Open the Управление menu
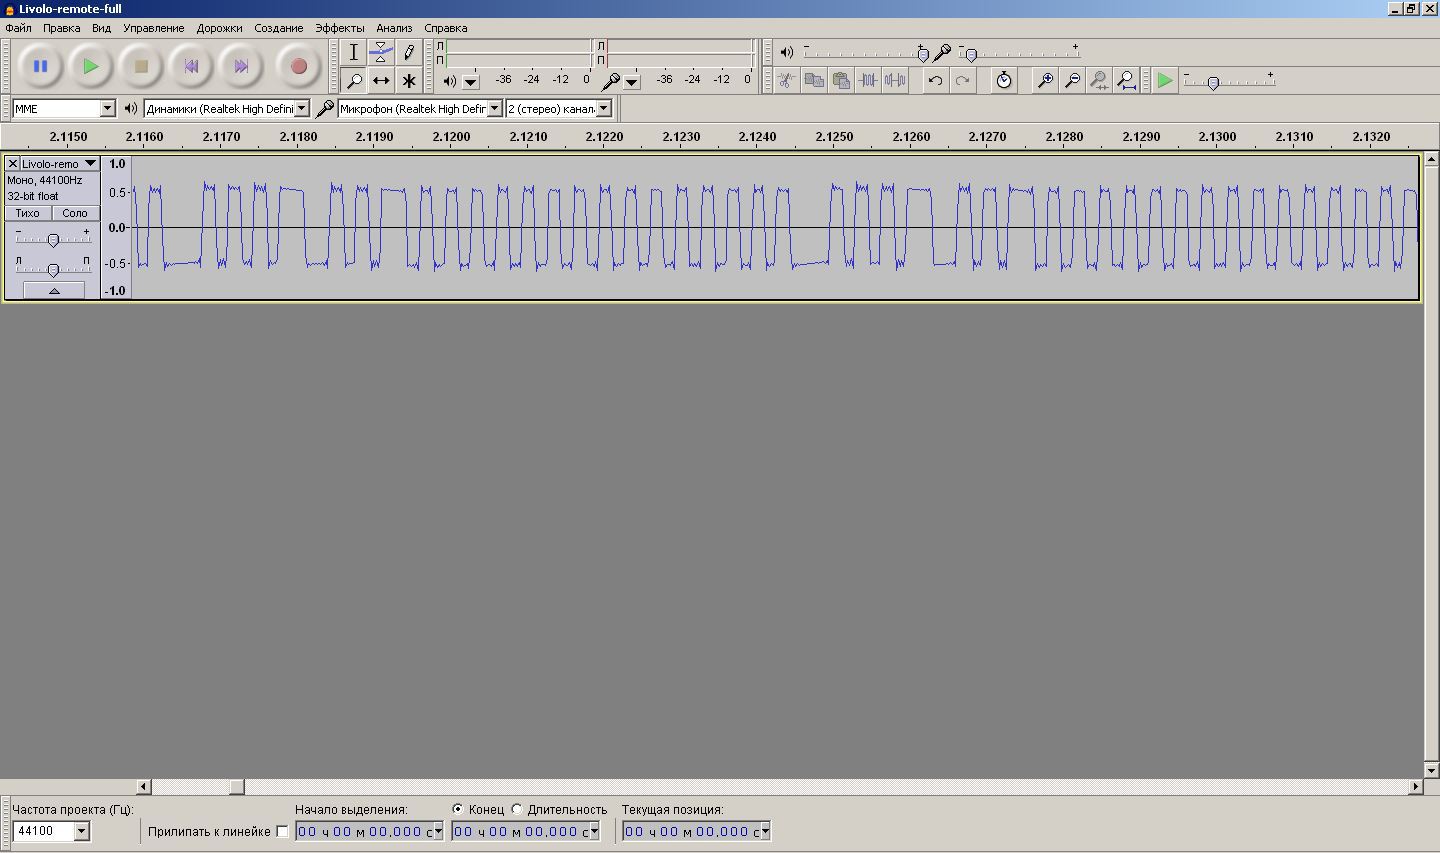 click(x=154, y=28)
